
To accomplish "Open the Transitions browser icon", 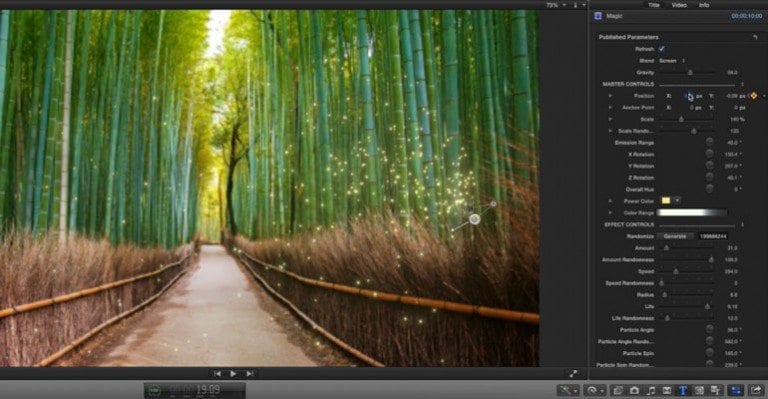I will 667,390.
